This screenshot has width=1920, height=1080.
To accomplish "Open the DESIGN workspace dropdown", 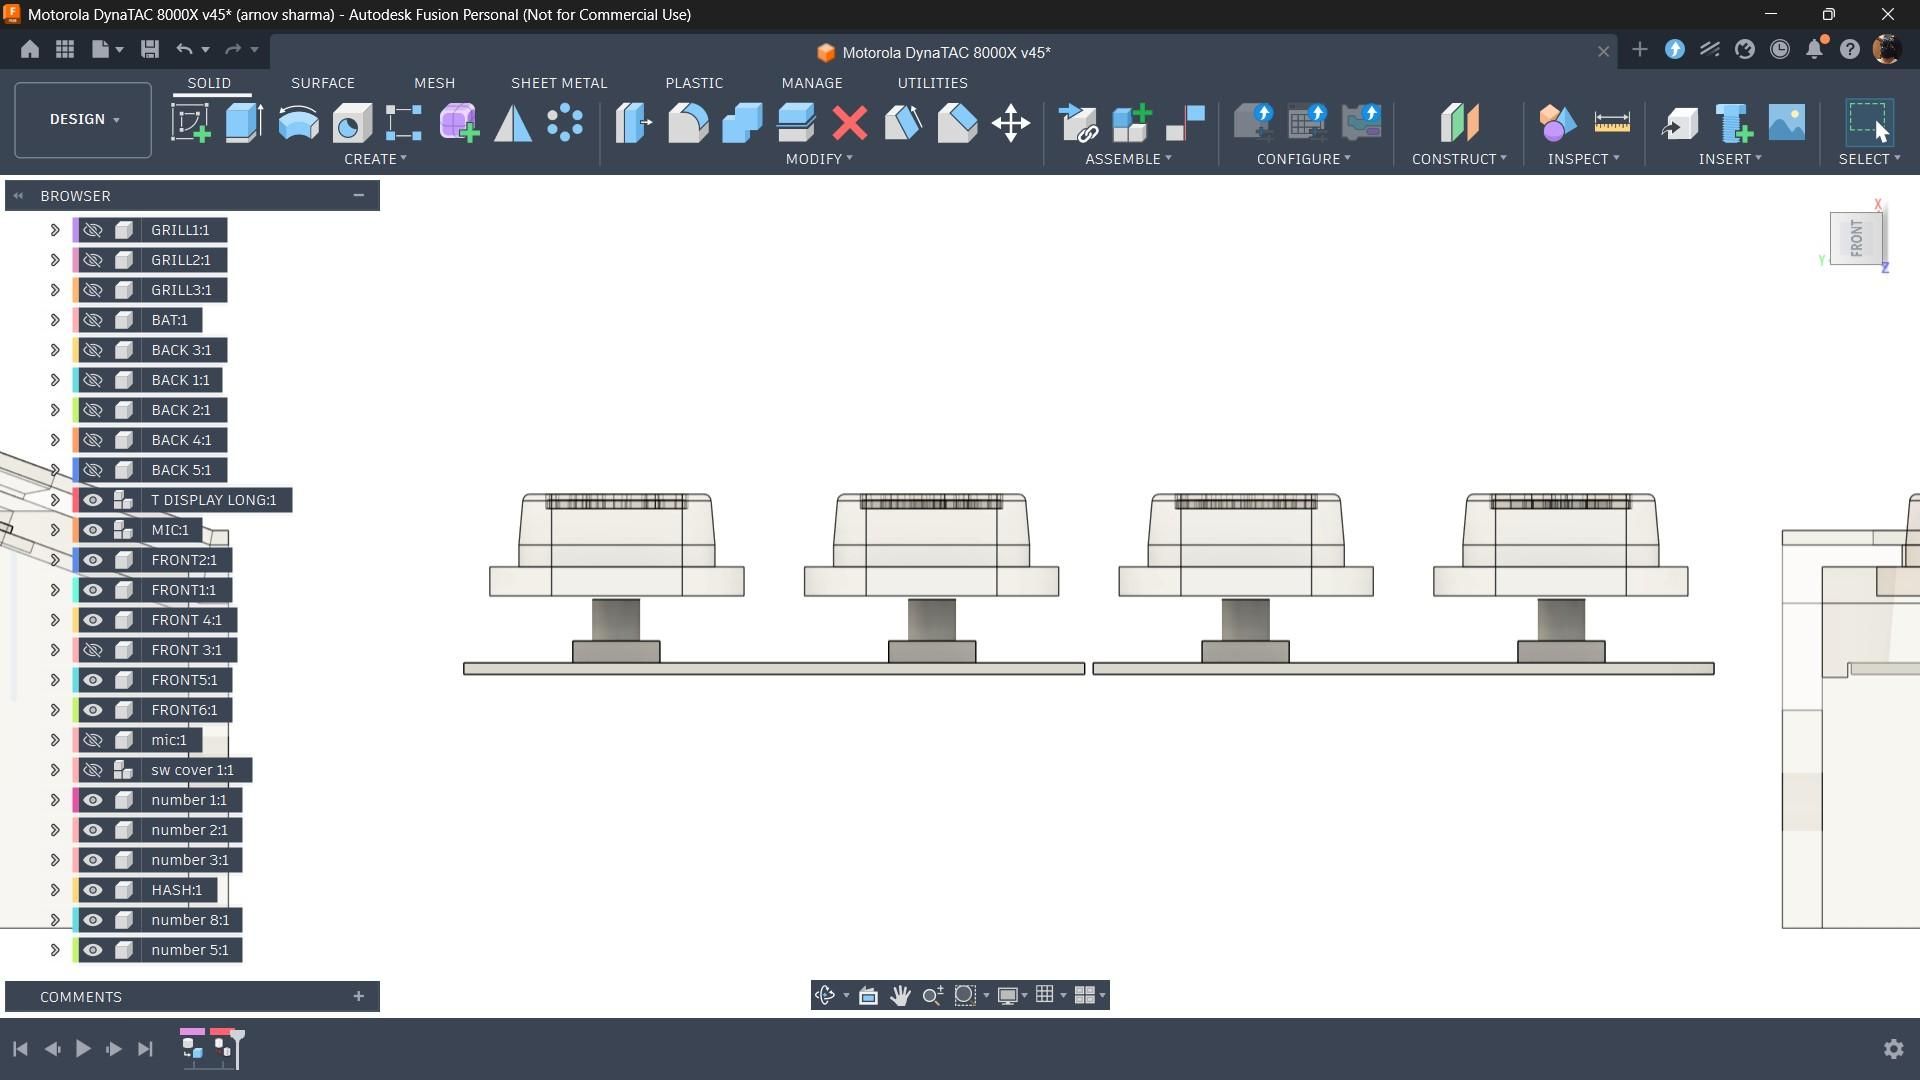I will tap(83, 120).
